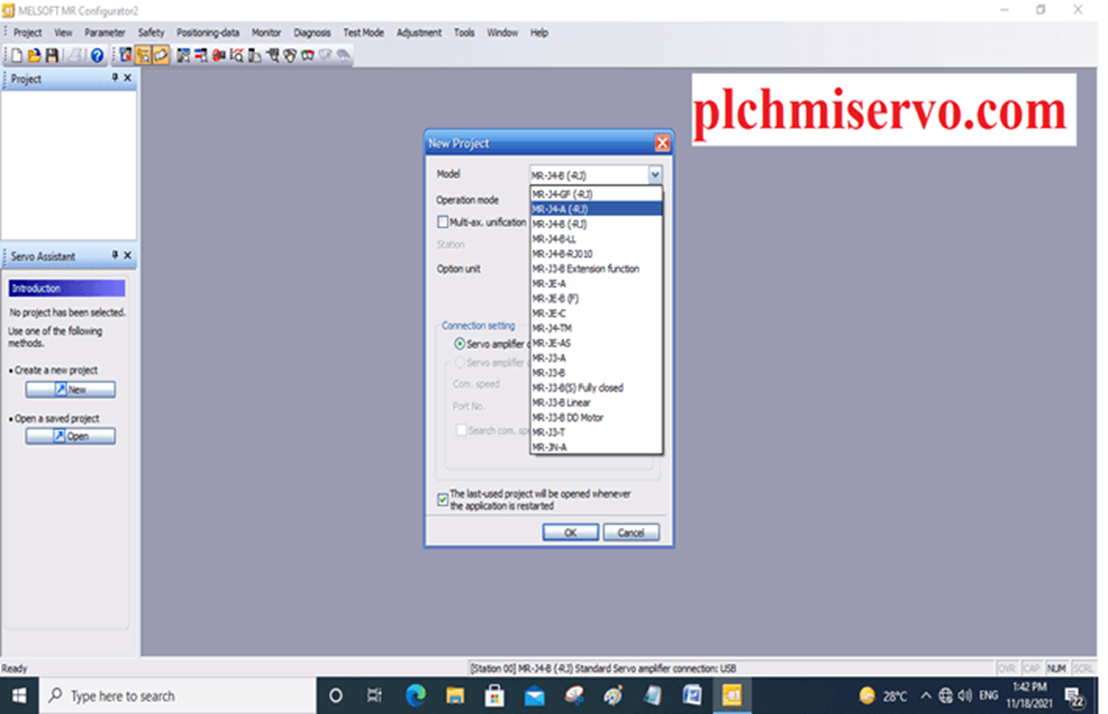
Task: Select the Servo amplifier connection radio button
Action: point(459,343)
